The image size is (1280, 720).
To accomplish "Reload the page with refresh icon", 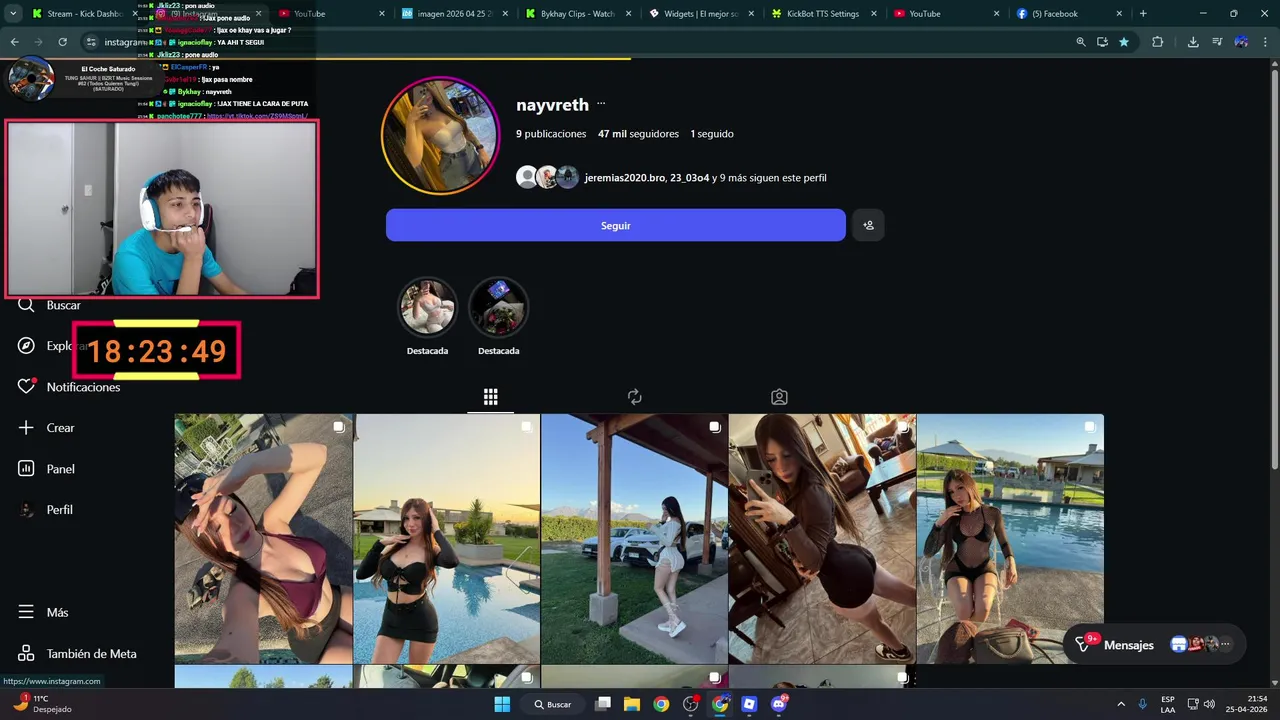I will [x=62, y=42].
